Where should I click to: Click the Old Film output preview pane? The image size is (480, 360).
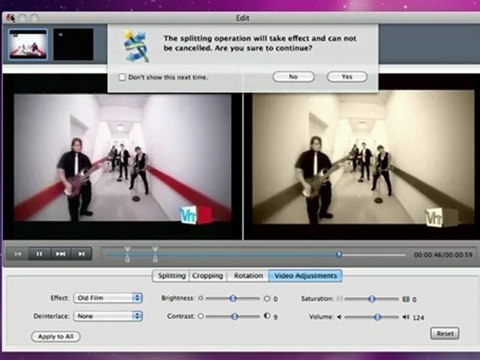pyautogui.click(x=363, y=157)
